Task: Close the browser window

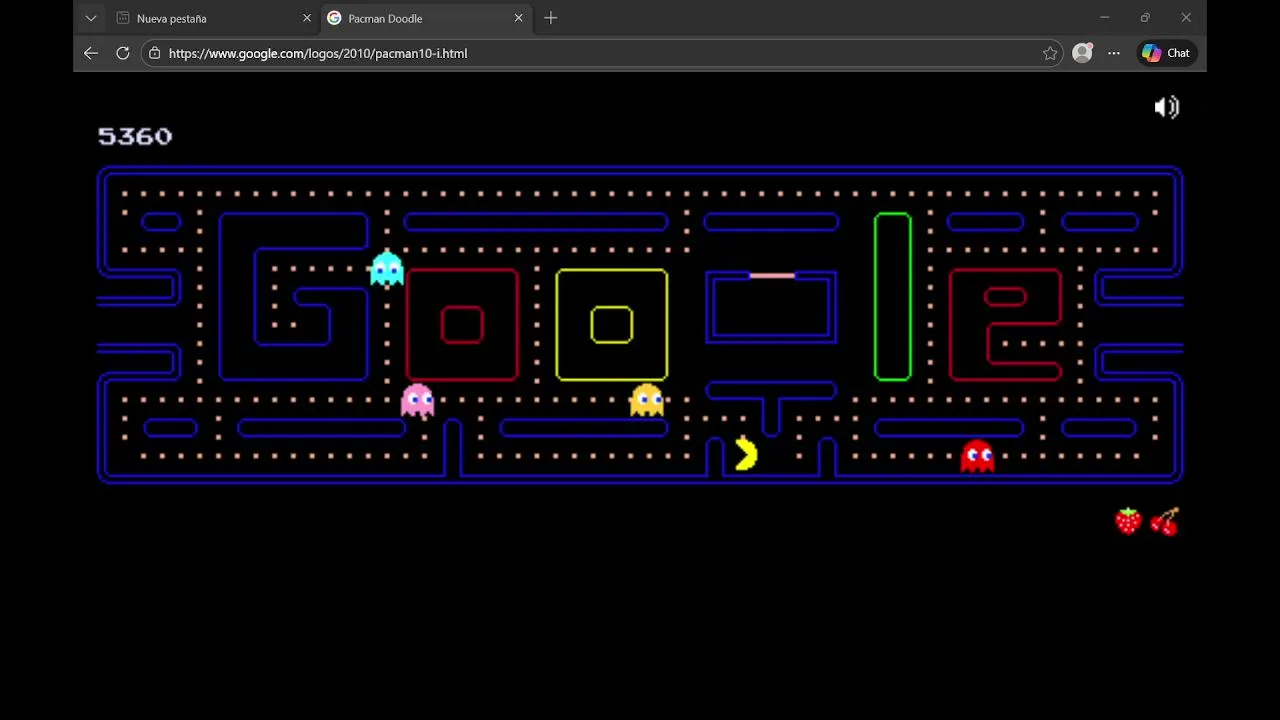Action: point(1186,18)
